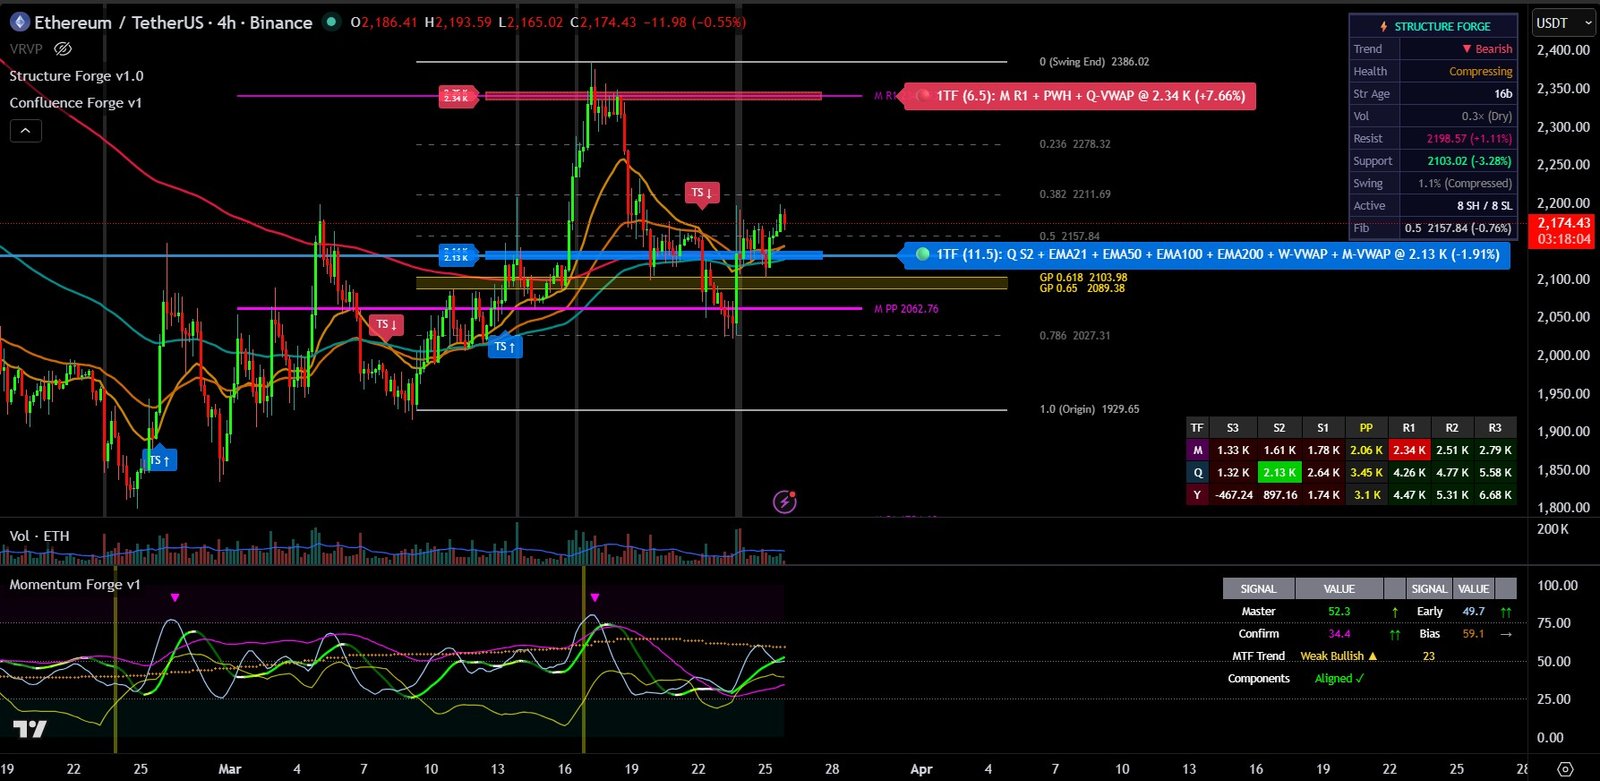The height and width of the screenshot is (781, 1600).
Task: Click the Early value 49.7
Action: pos(1473,611)
